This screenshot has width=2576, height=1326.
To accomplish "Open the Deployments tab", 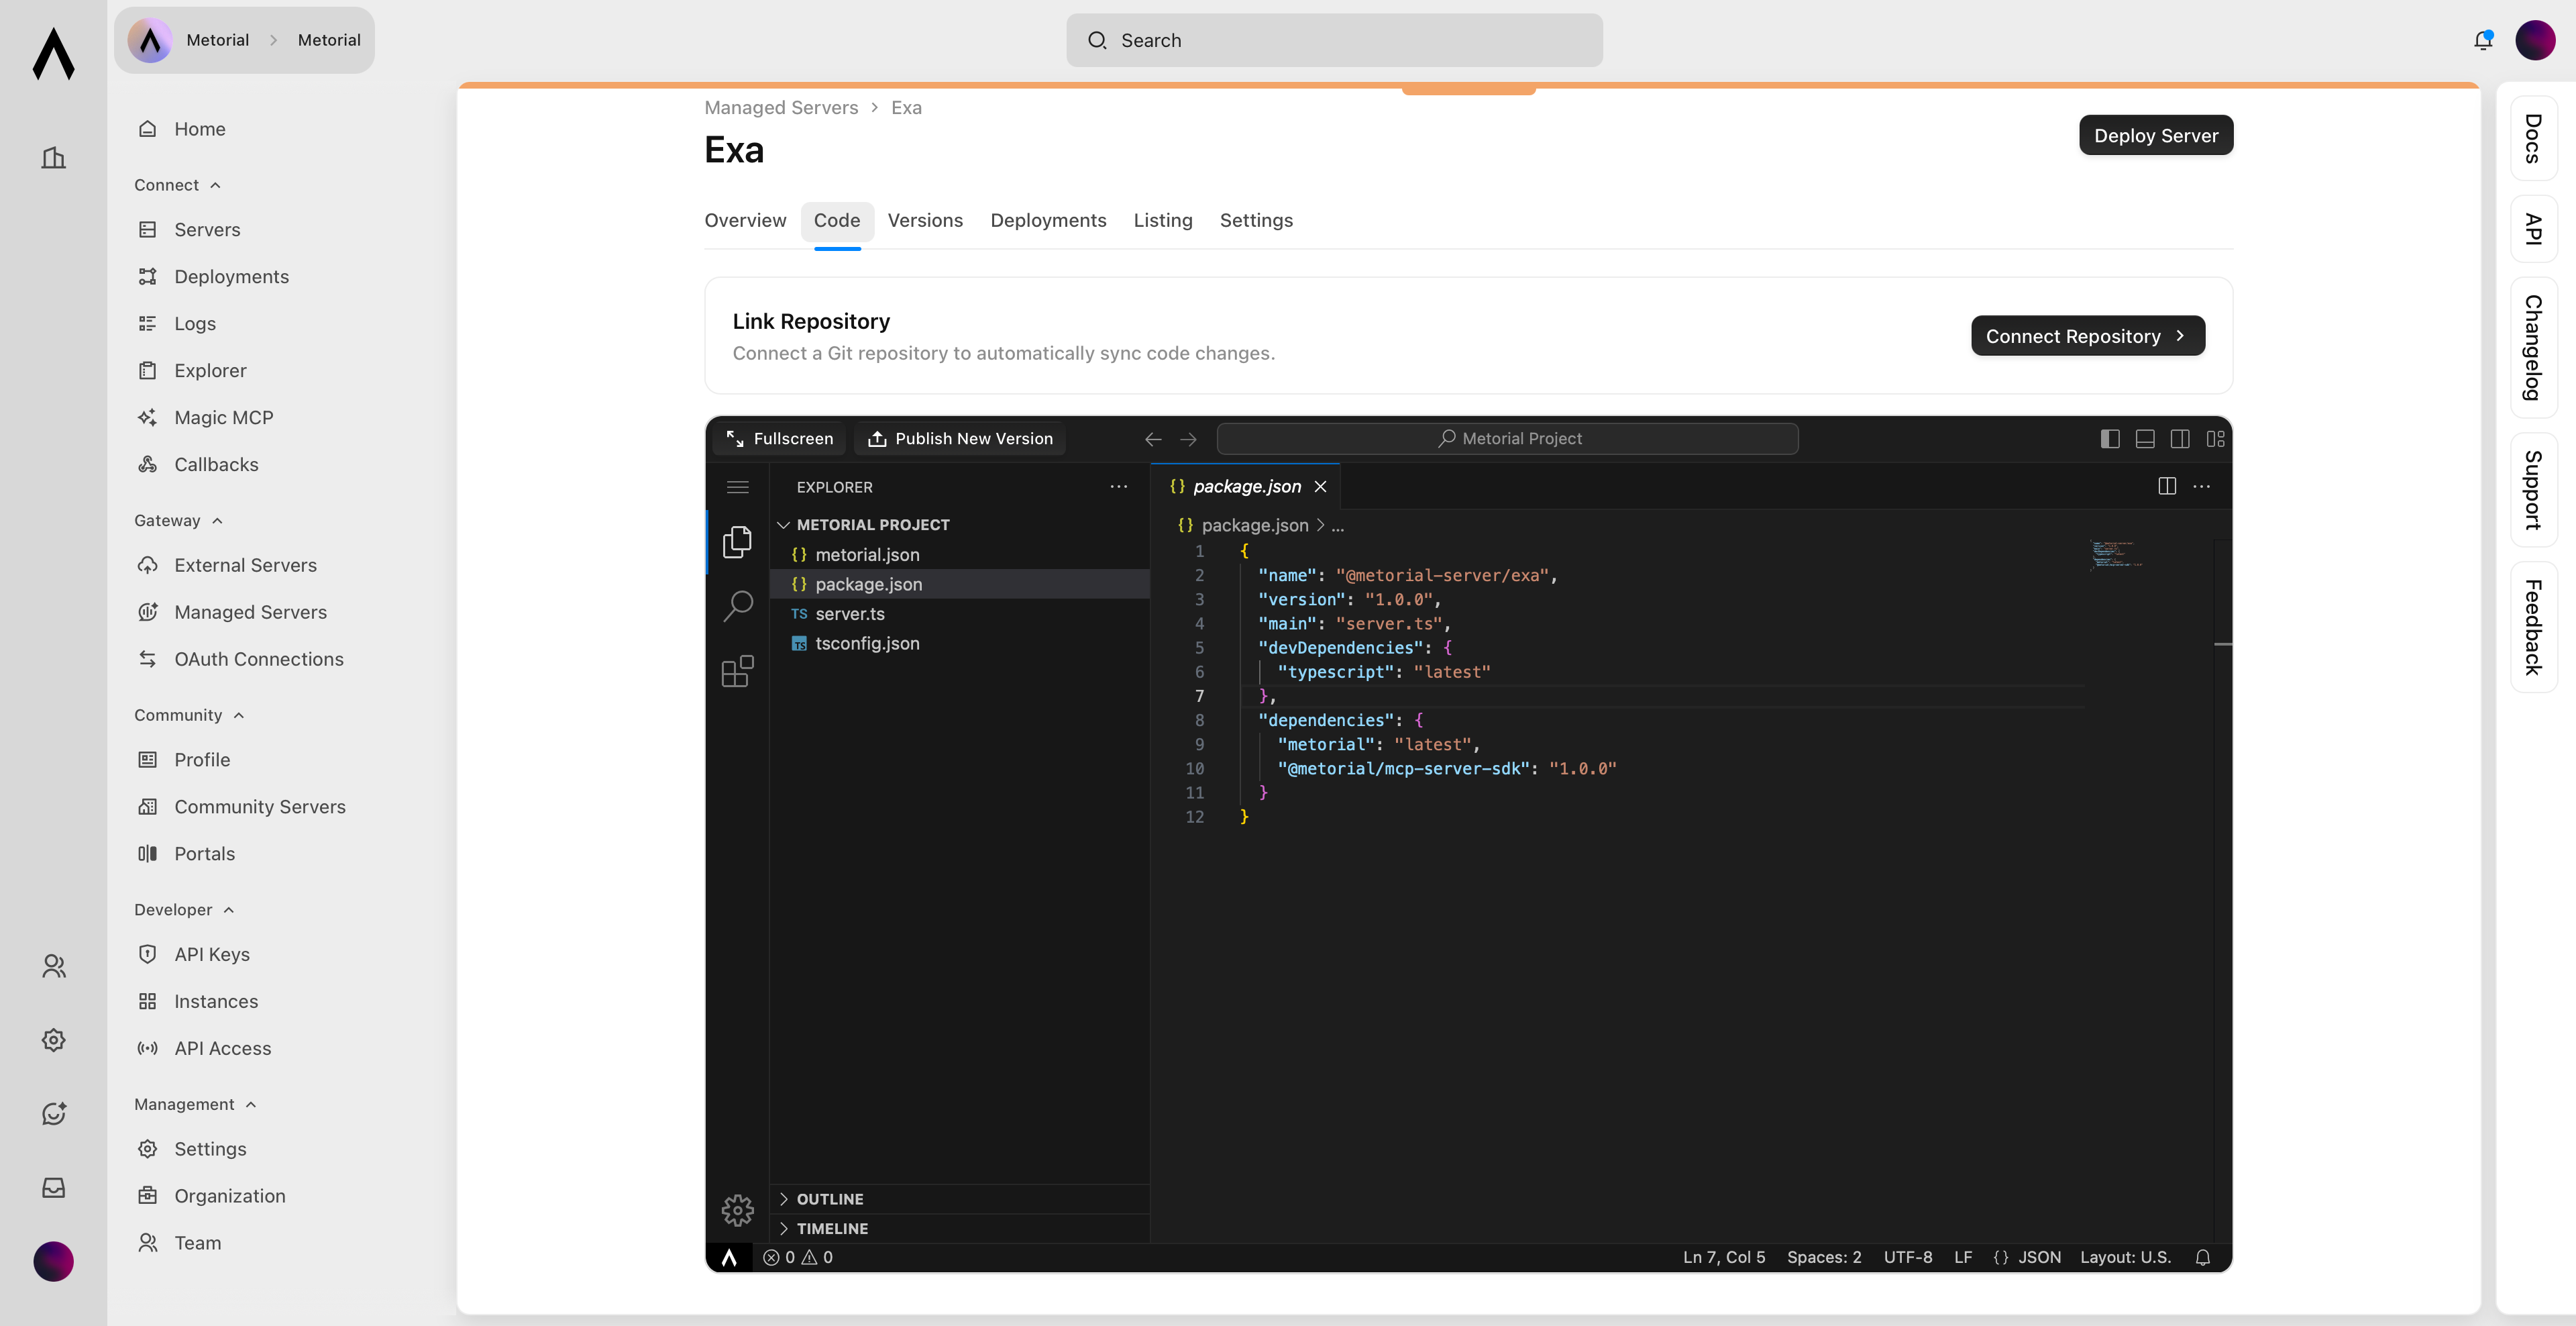I will coord(1048,220).
